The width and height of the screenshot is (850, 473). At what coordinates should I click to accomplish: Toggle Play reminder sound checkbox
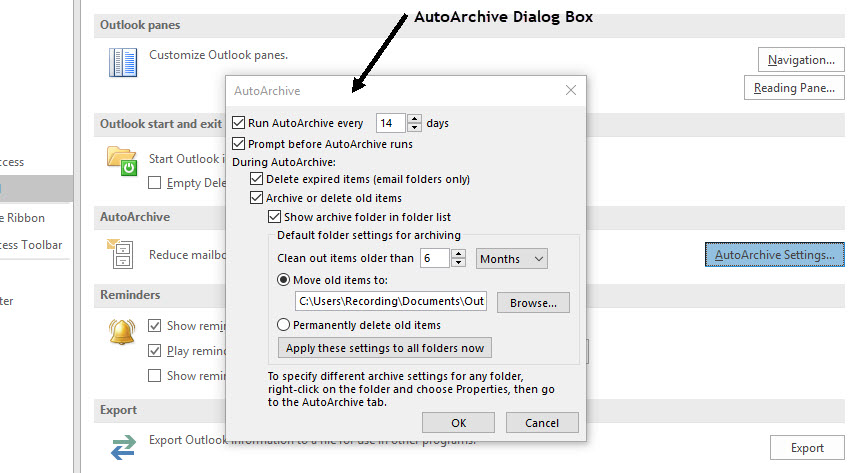pos(154,351)
